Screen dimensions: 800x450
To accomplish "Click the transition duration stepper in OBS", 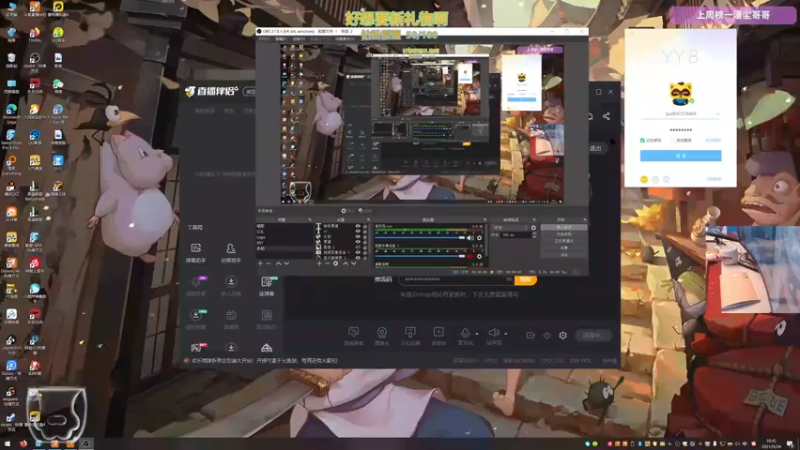I will [534, 235].
